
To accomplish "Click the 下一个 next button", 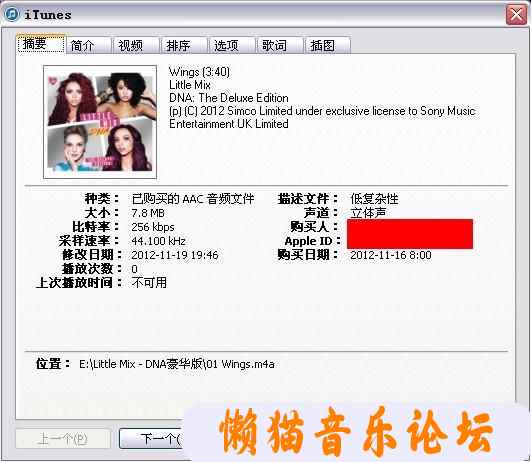I will click(x=151, y=439).
